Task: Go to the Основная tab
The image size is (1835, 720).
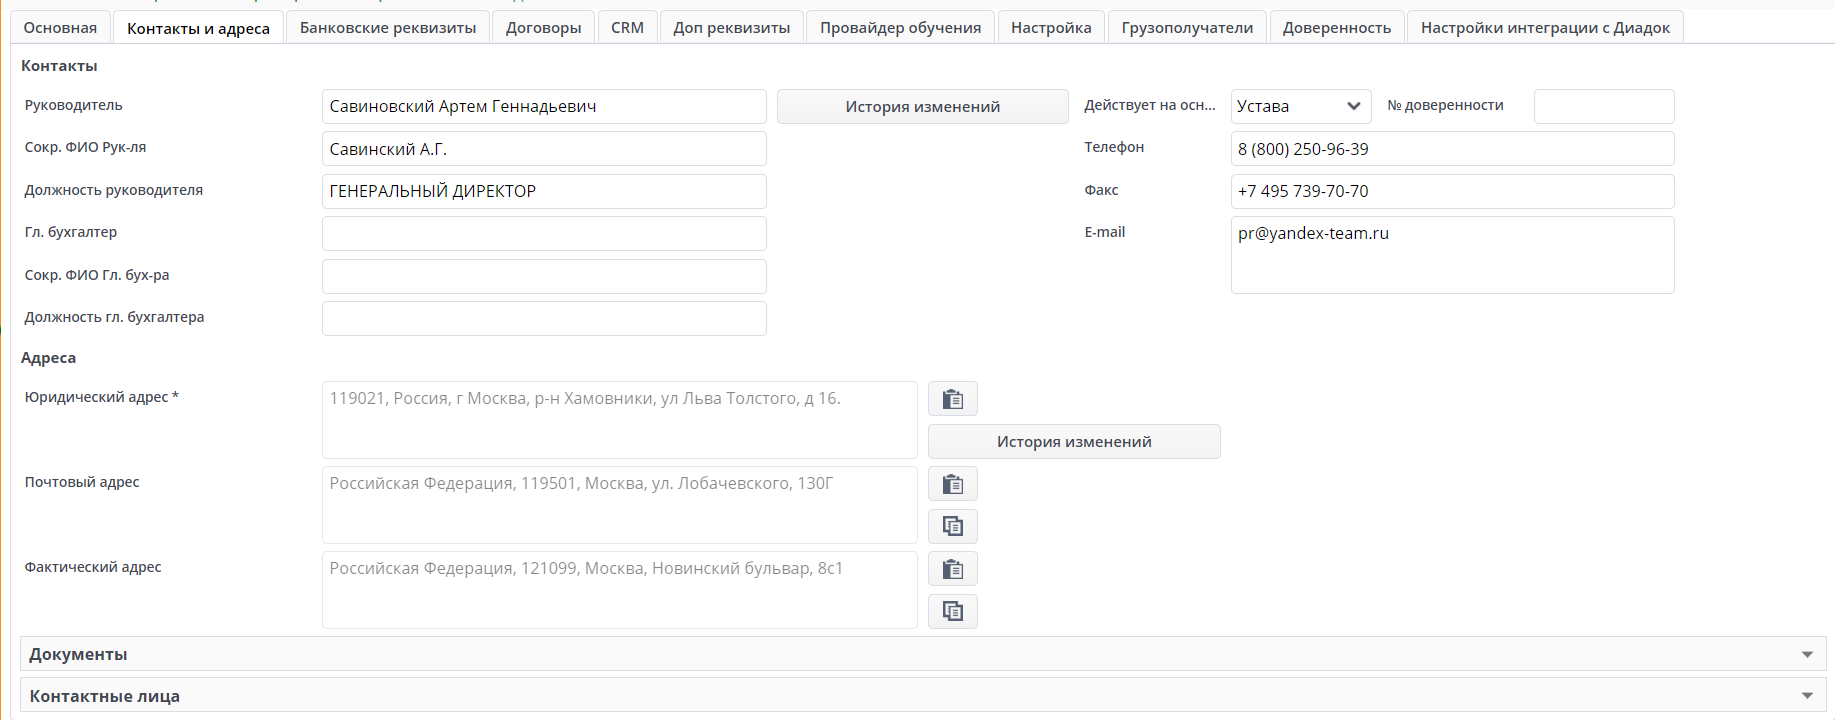Action: click(60, 28)
